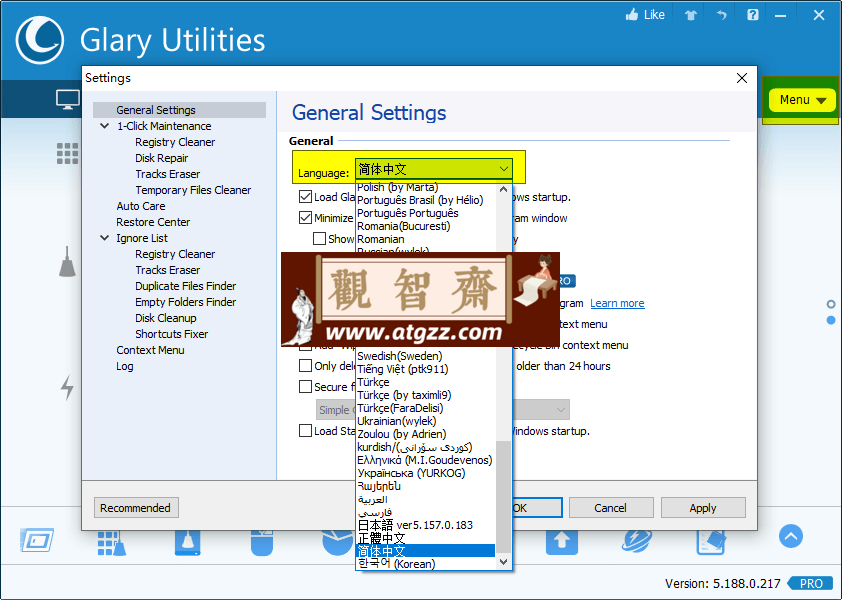Open the 'Learn more' link
Screen dimensions: 842x600
pyautogui.click(x=617, y=303)
